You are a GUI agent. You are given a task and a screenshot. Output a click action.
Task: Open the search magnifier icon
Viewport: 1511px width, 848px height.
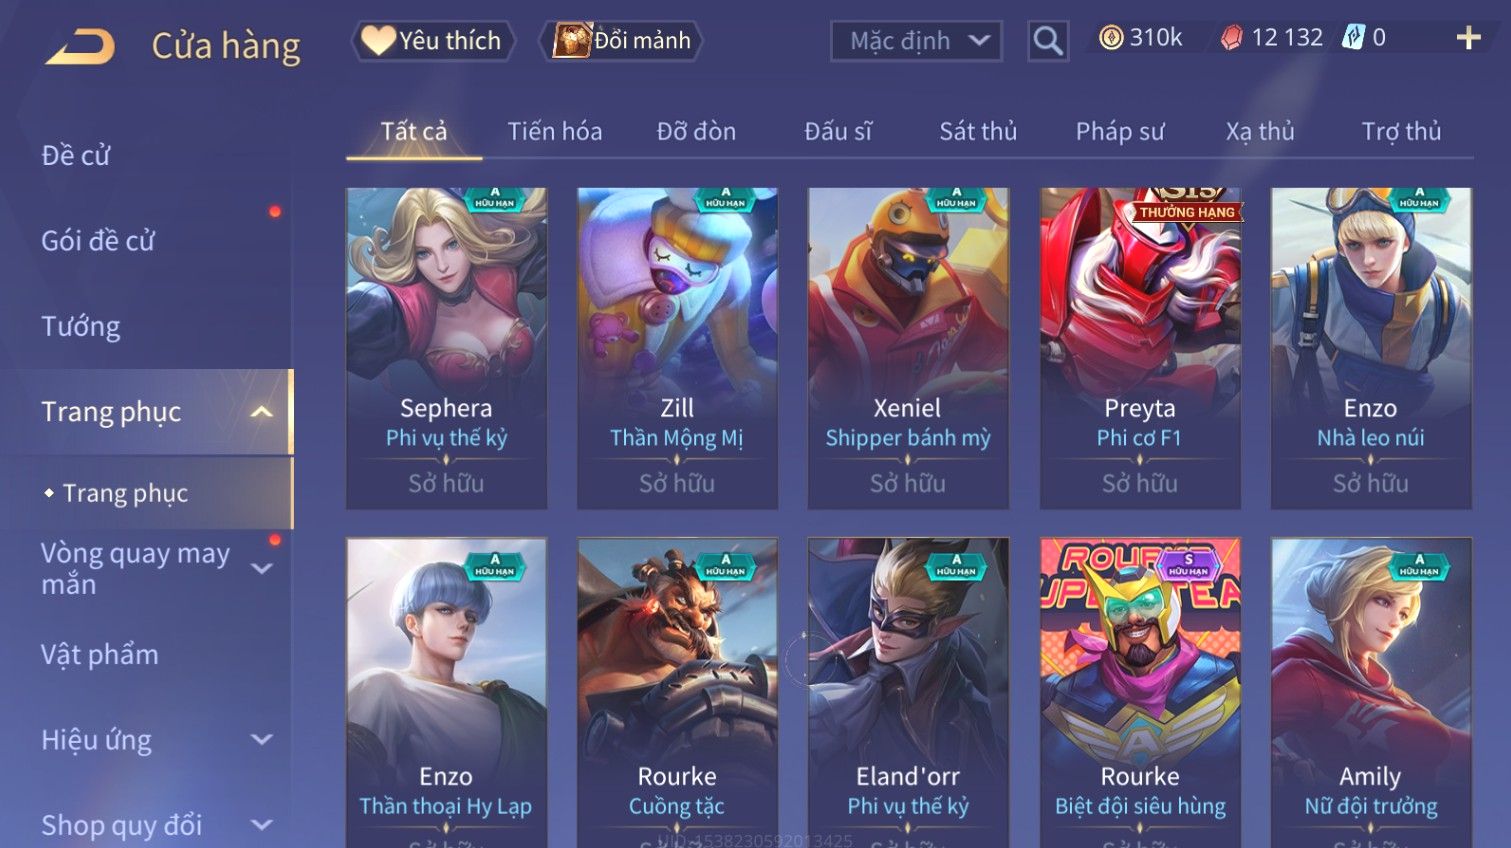1047,41
